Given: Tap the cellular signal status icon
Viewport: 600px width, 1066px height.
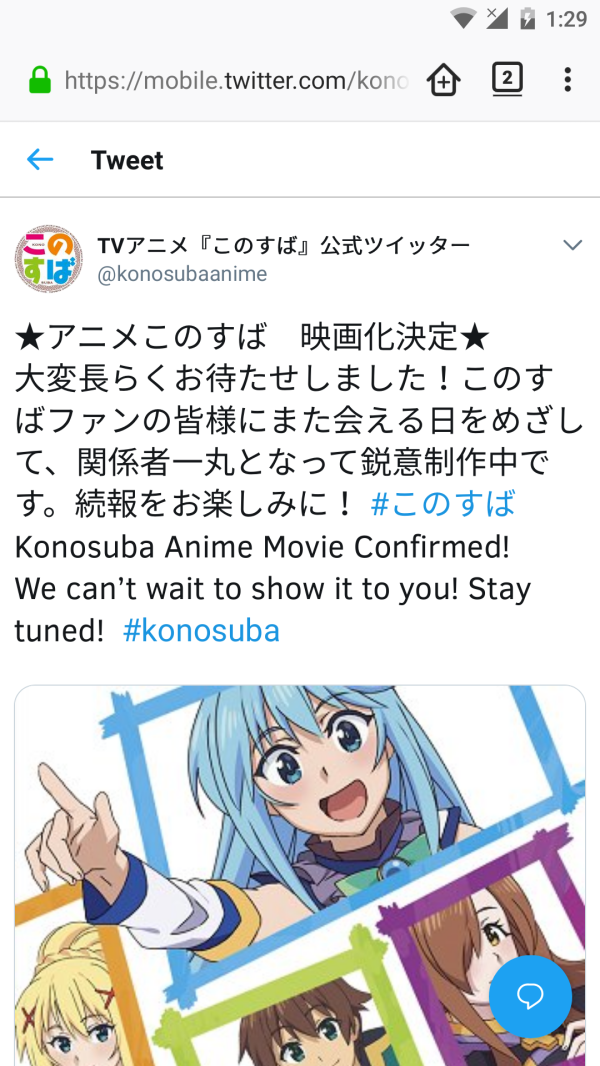Looking at the screenshot, I should [x=497, y=18].
